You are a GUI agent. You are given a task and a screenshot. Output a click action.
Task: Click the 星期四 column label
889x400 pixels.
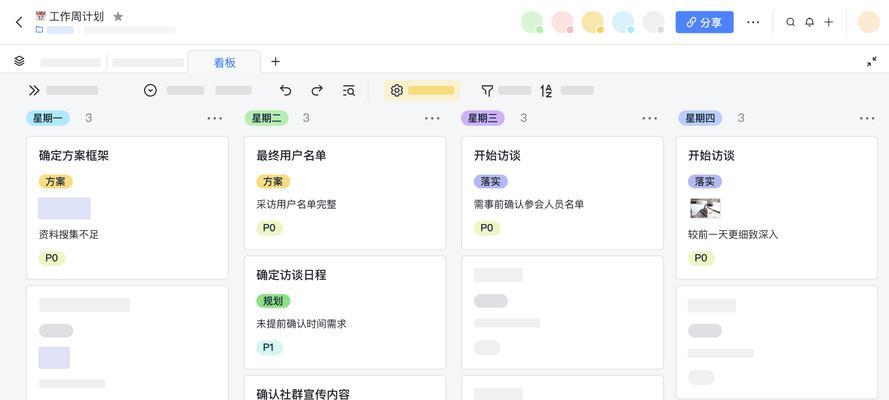[700, 118]
